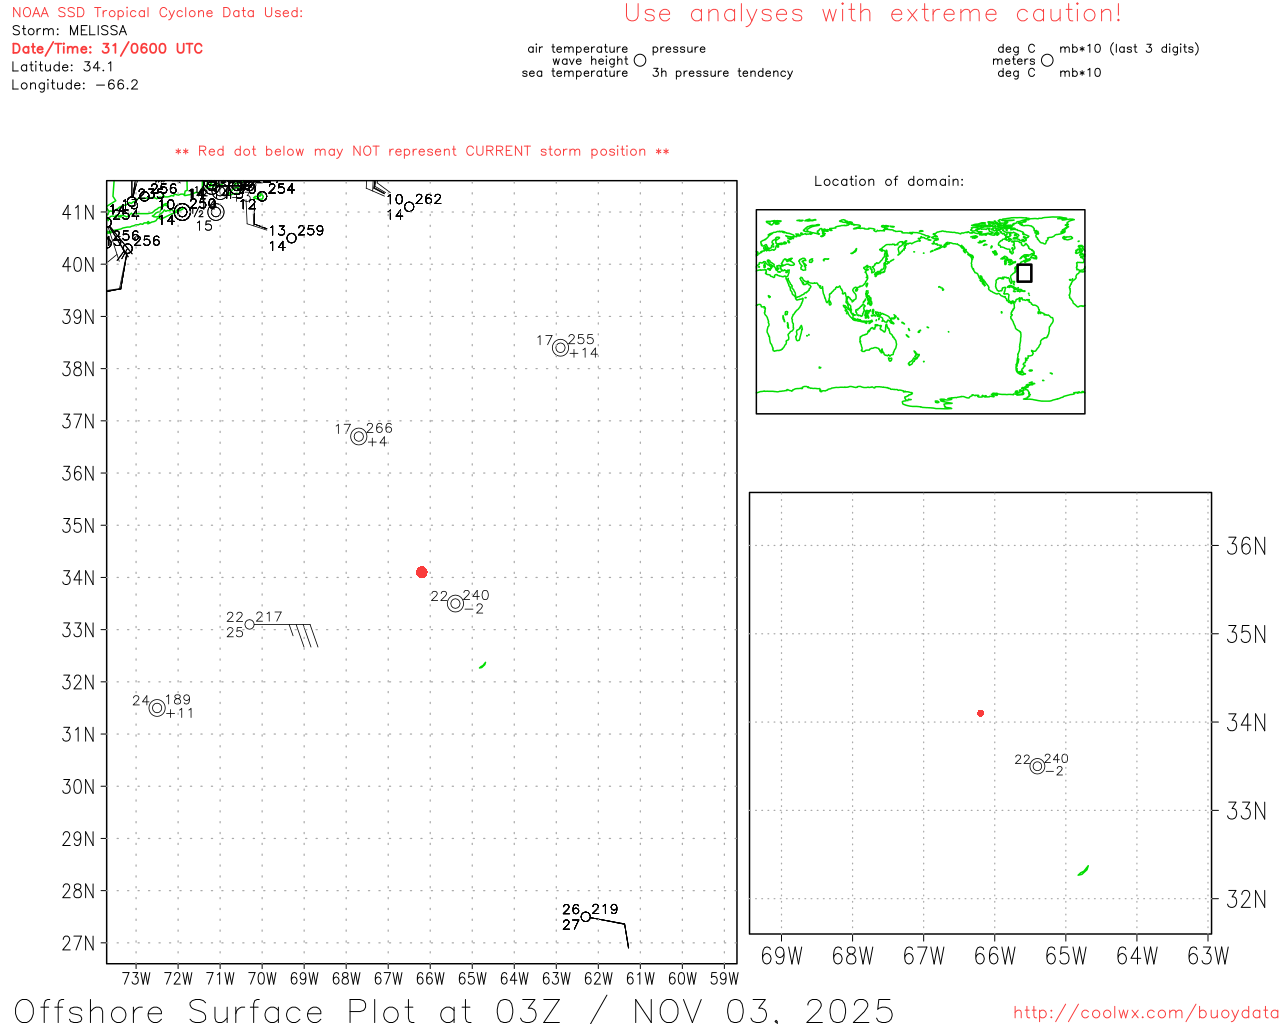Pick the station circle with pressure 217
Screen dimensions: 1280x1024
coord(250,624)
